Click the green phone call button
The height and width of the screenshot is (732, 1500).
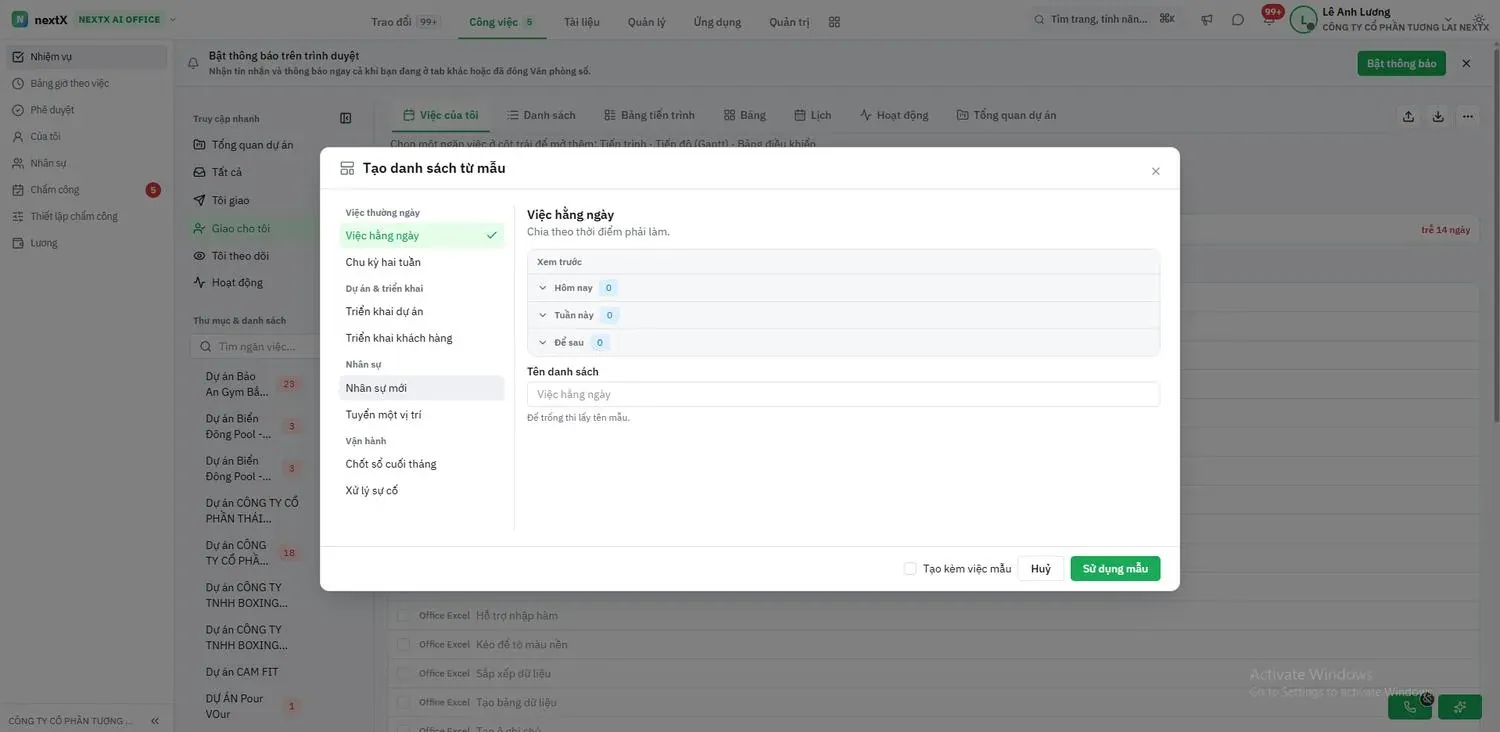1410,707
